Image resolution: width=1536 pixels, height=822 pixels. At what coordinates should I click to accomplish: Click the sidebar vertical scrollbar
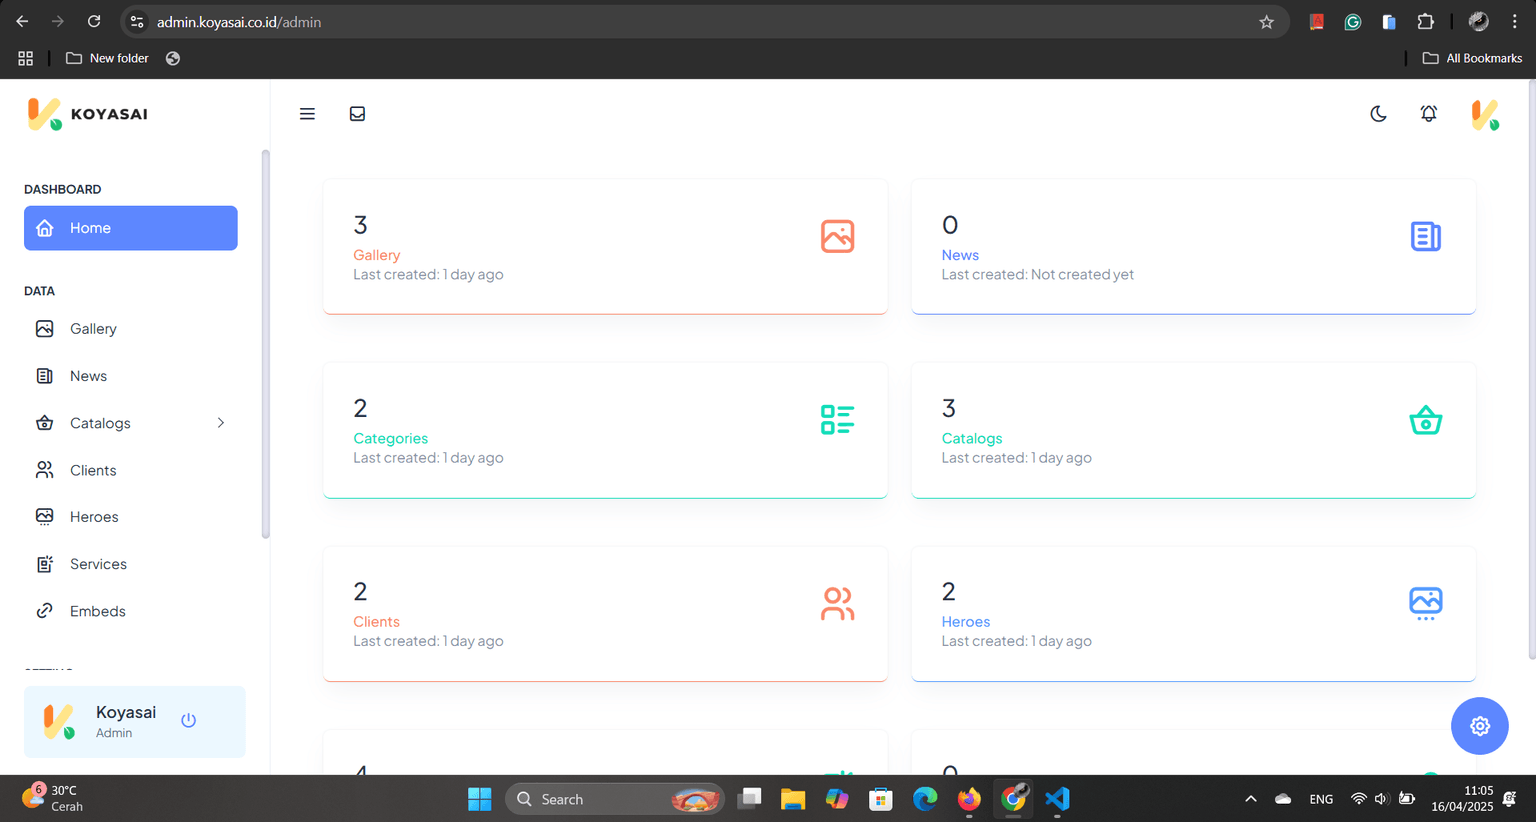(265, 345)
